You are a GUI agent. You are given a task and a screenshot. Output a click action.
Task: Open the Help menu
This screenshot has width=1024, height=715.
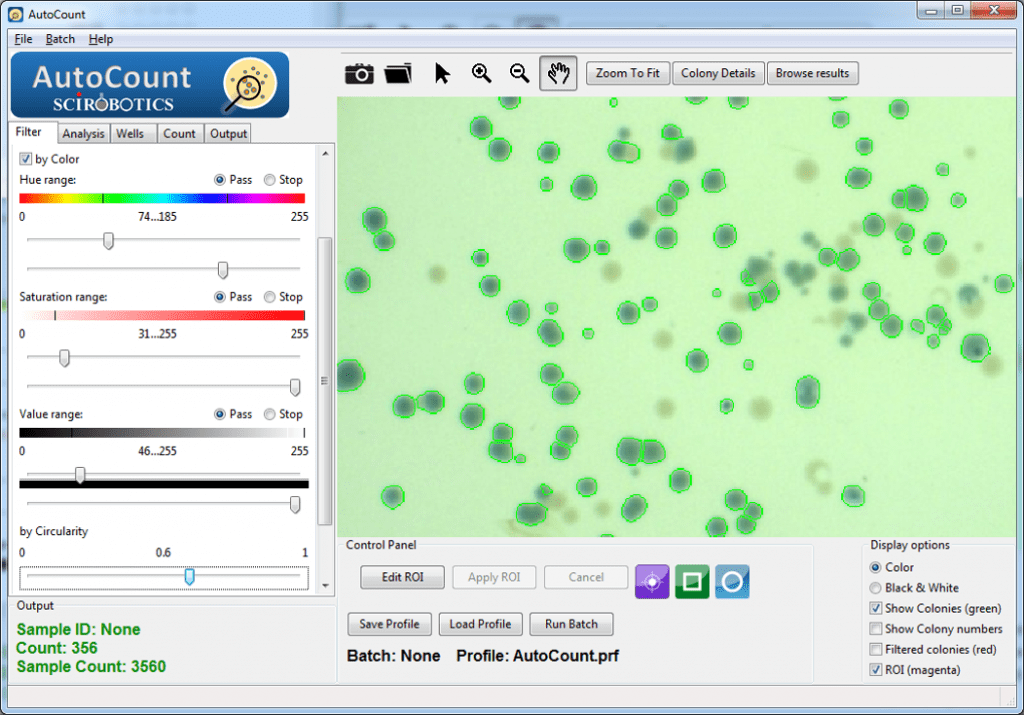point(100,39)
